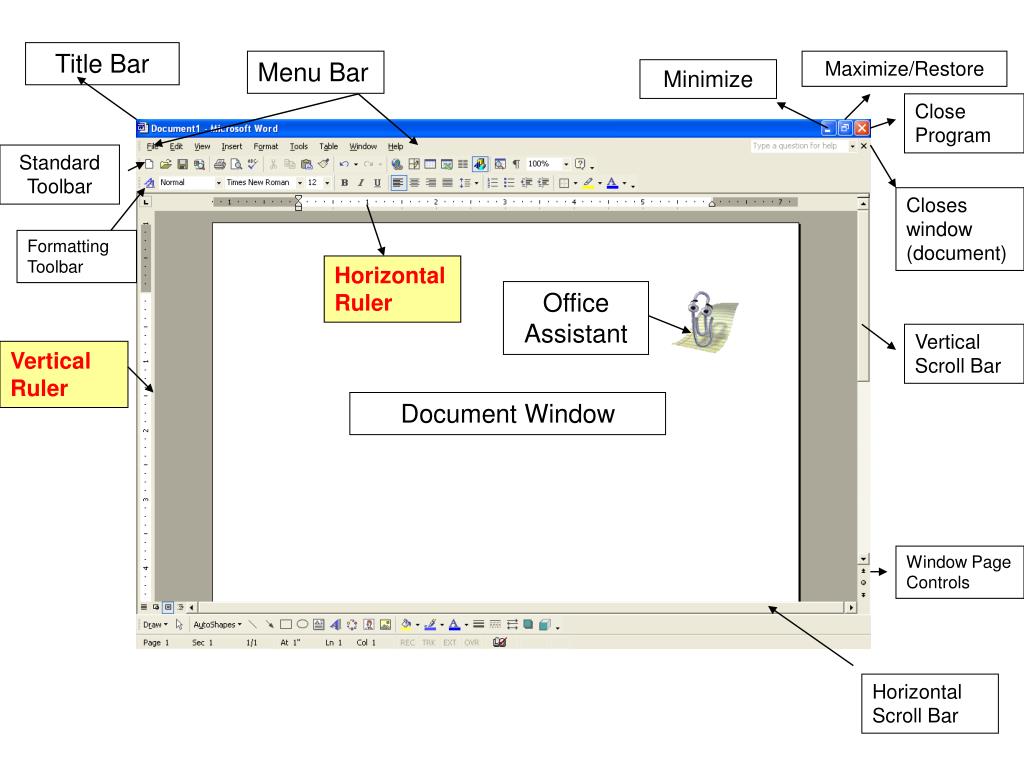
Task: Select the Oval drawing tool
Action: click(302, 624)
